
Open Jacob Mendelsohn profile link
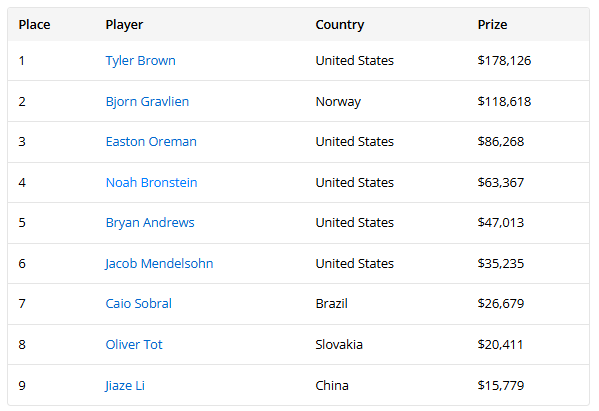159,264
